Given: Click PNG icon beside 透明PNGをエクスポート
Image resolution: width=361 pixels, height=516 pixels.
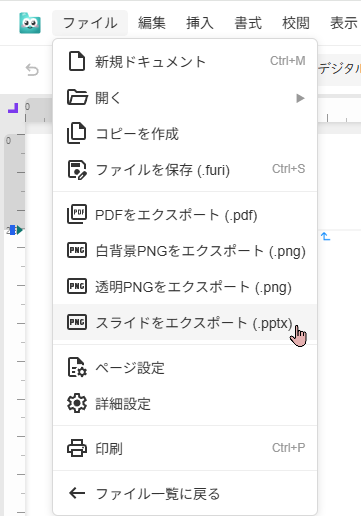Looking at the screenshot, I should coord(77,286).
